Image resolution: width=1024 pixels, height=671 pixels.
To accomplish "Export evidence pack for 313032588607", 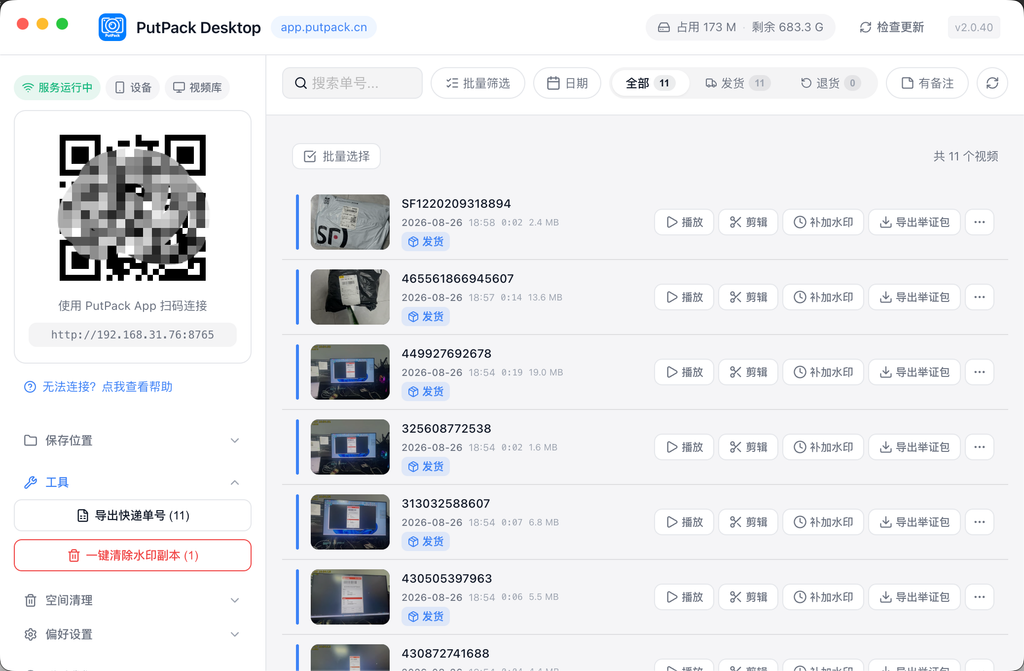I will (x=914, y=522).
